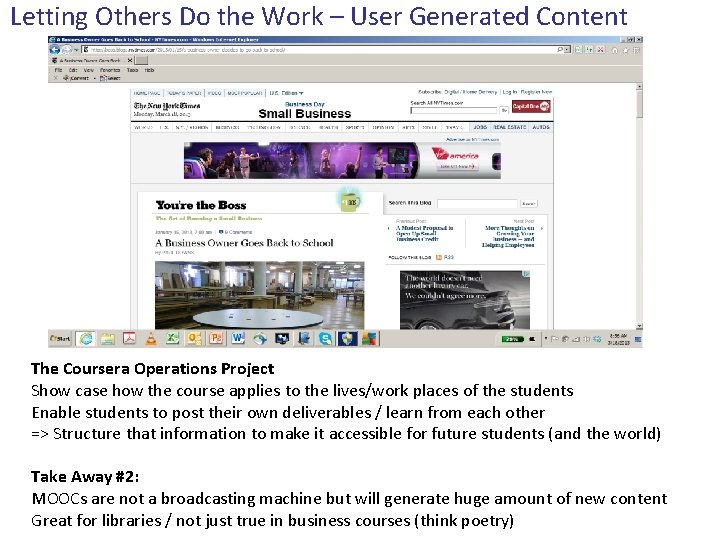The image size is (720, 540).
Task: Open the File menu
Action: pyautogui.click(x=58, y=70)
